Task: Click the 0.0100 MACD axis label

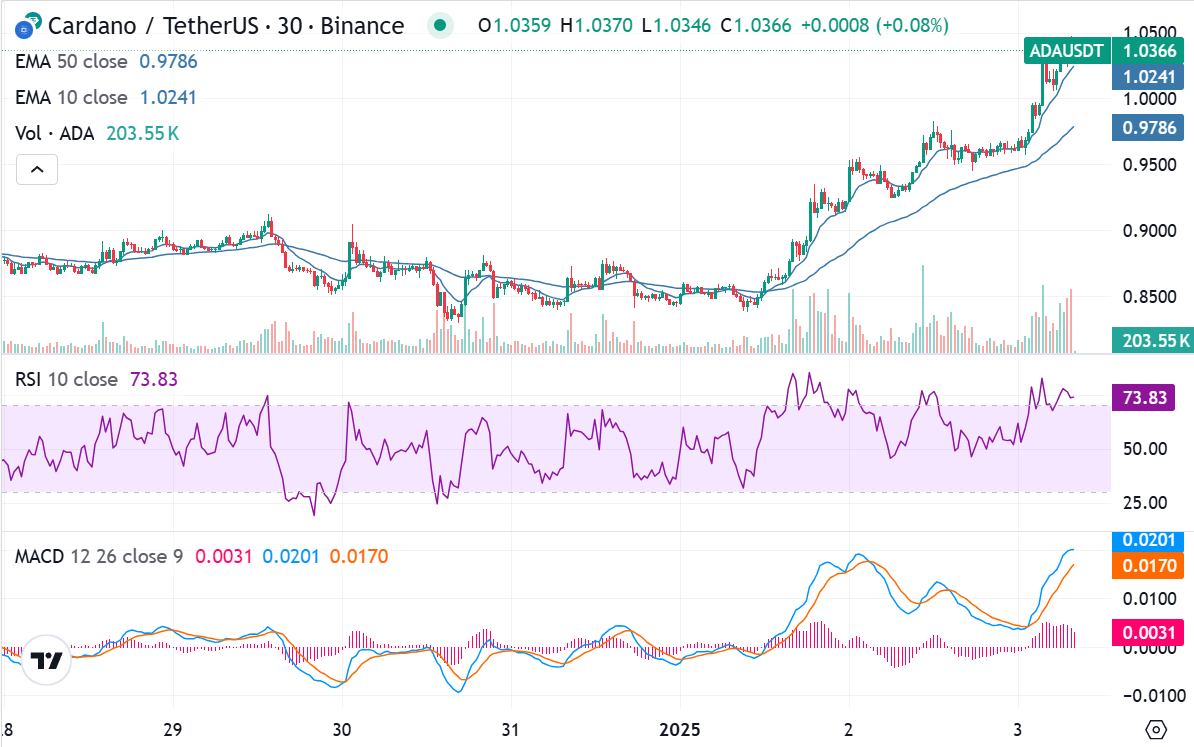Action: (x=1149, y=599)
